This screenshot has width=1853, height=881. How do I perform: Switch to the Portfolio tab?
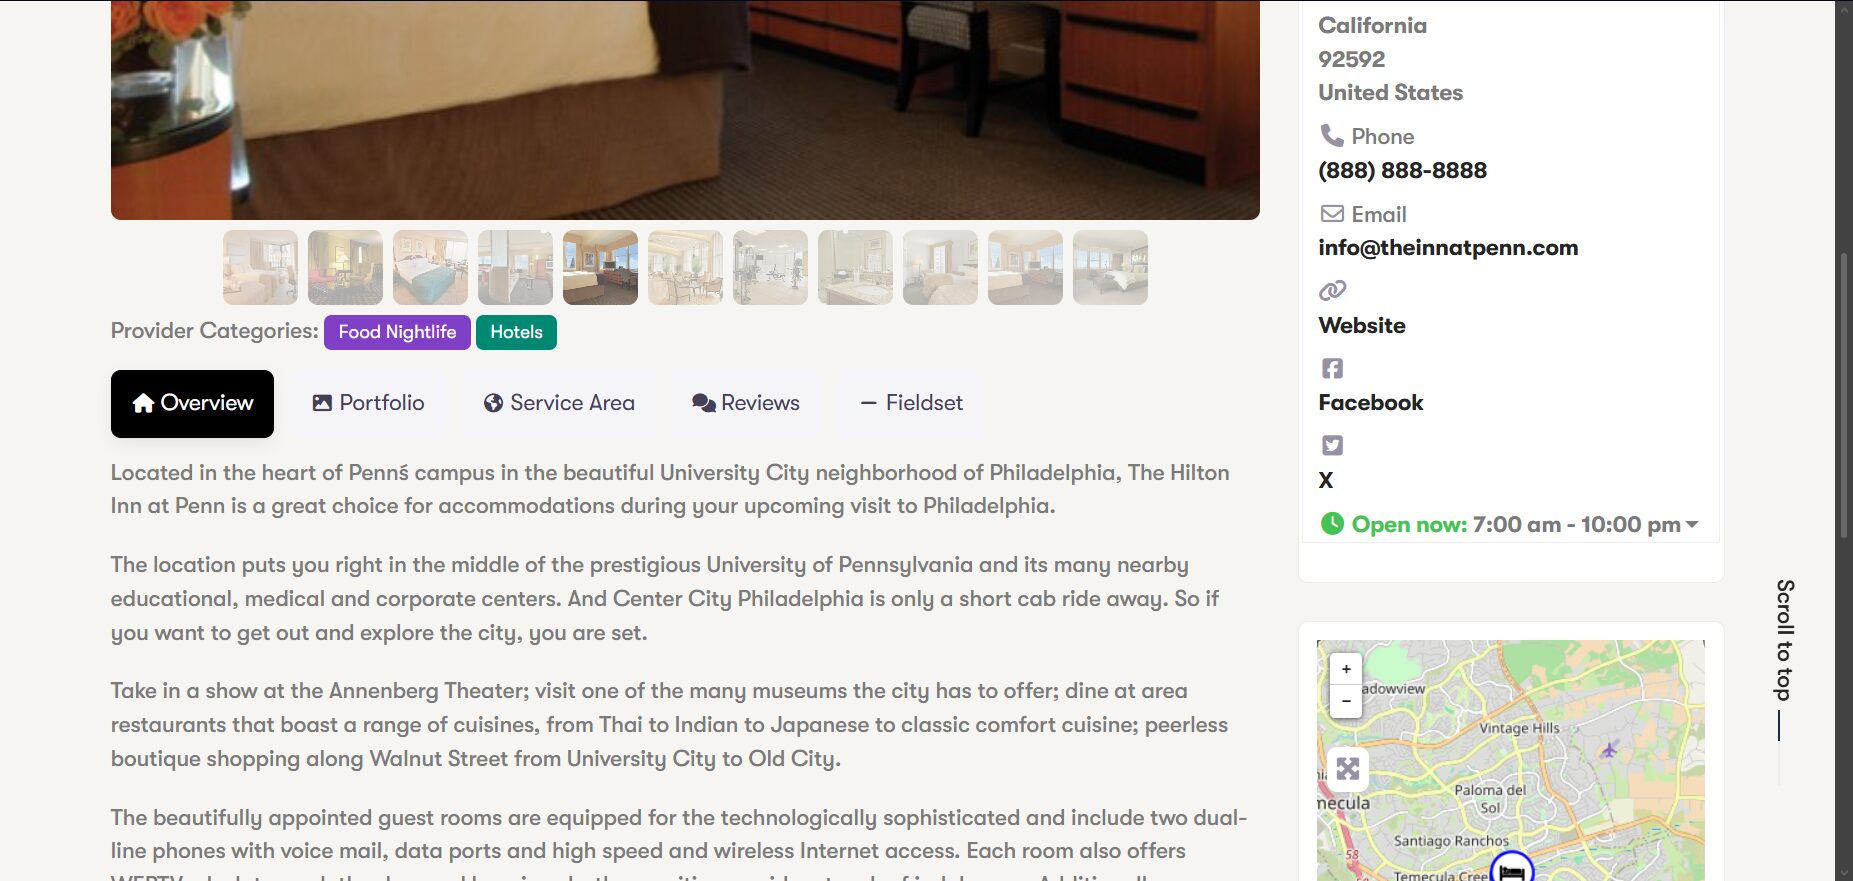[x=368, y=403]
